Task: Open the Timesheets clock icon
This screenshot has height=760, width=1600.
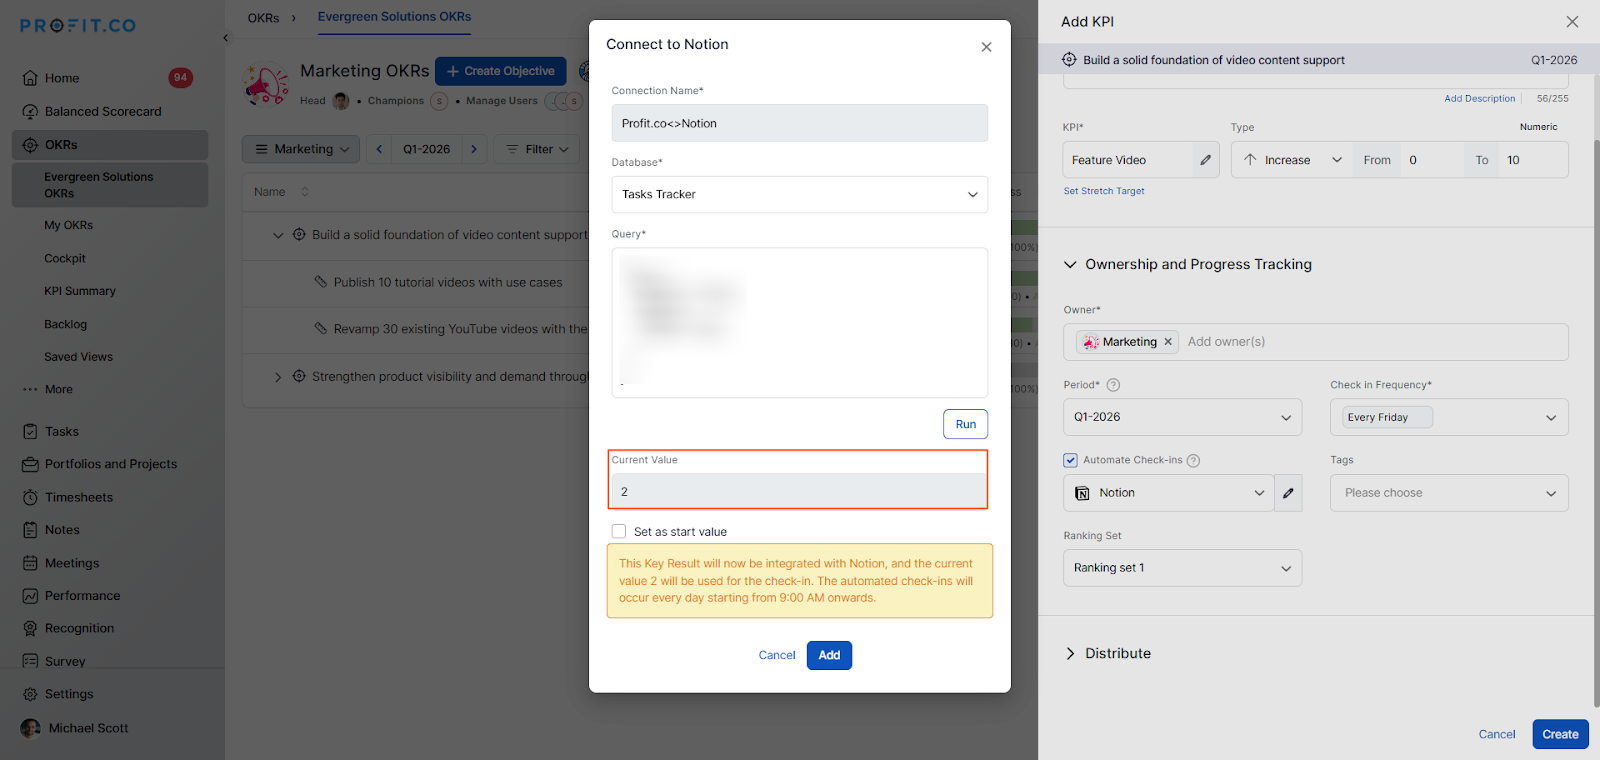Action: 30,497
